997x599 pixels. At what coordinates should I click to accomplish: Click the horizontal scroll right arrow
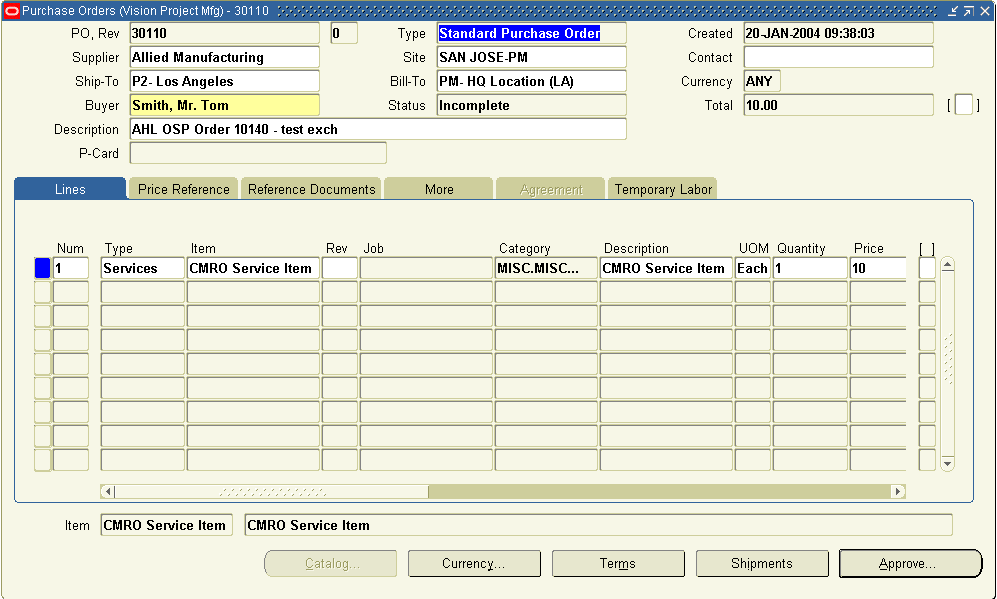pos(898,491)
